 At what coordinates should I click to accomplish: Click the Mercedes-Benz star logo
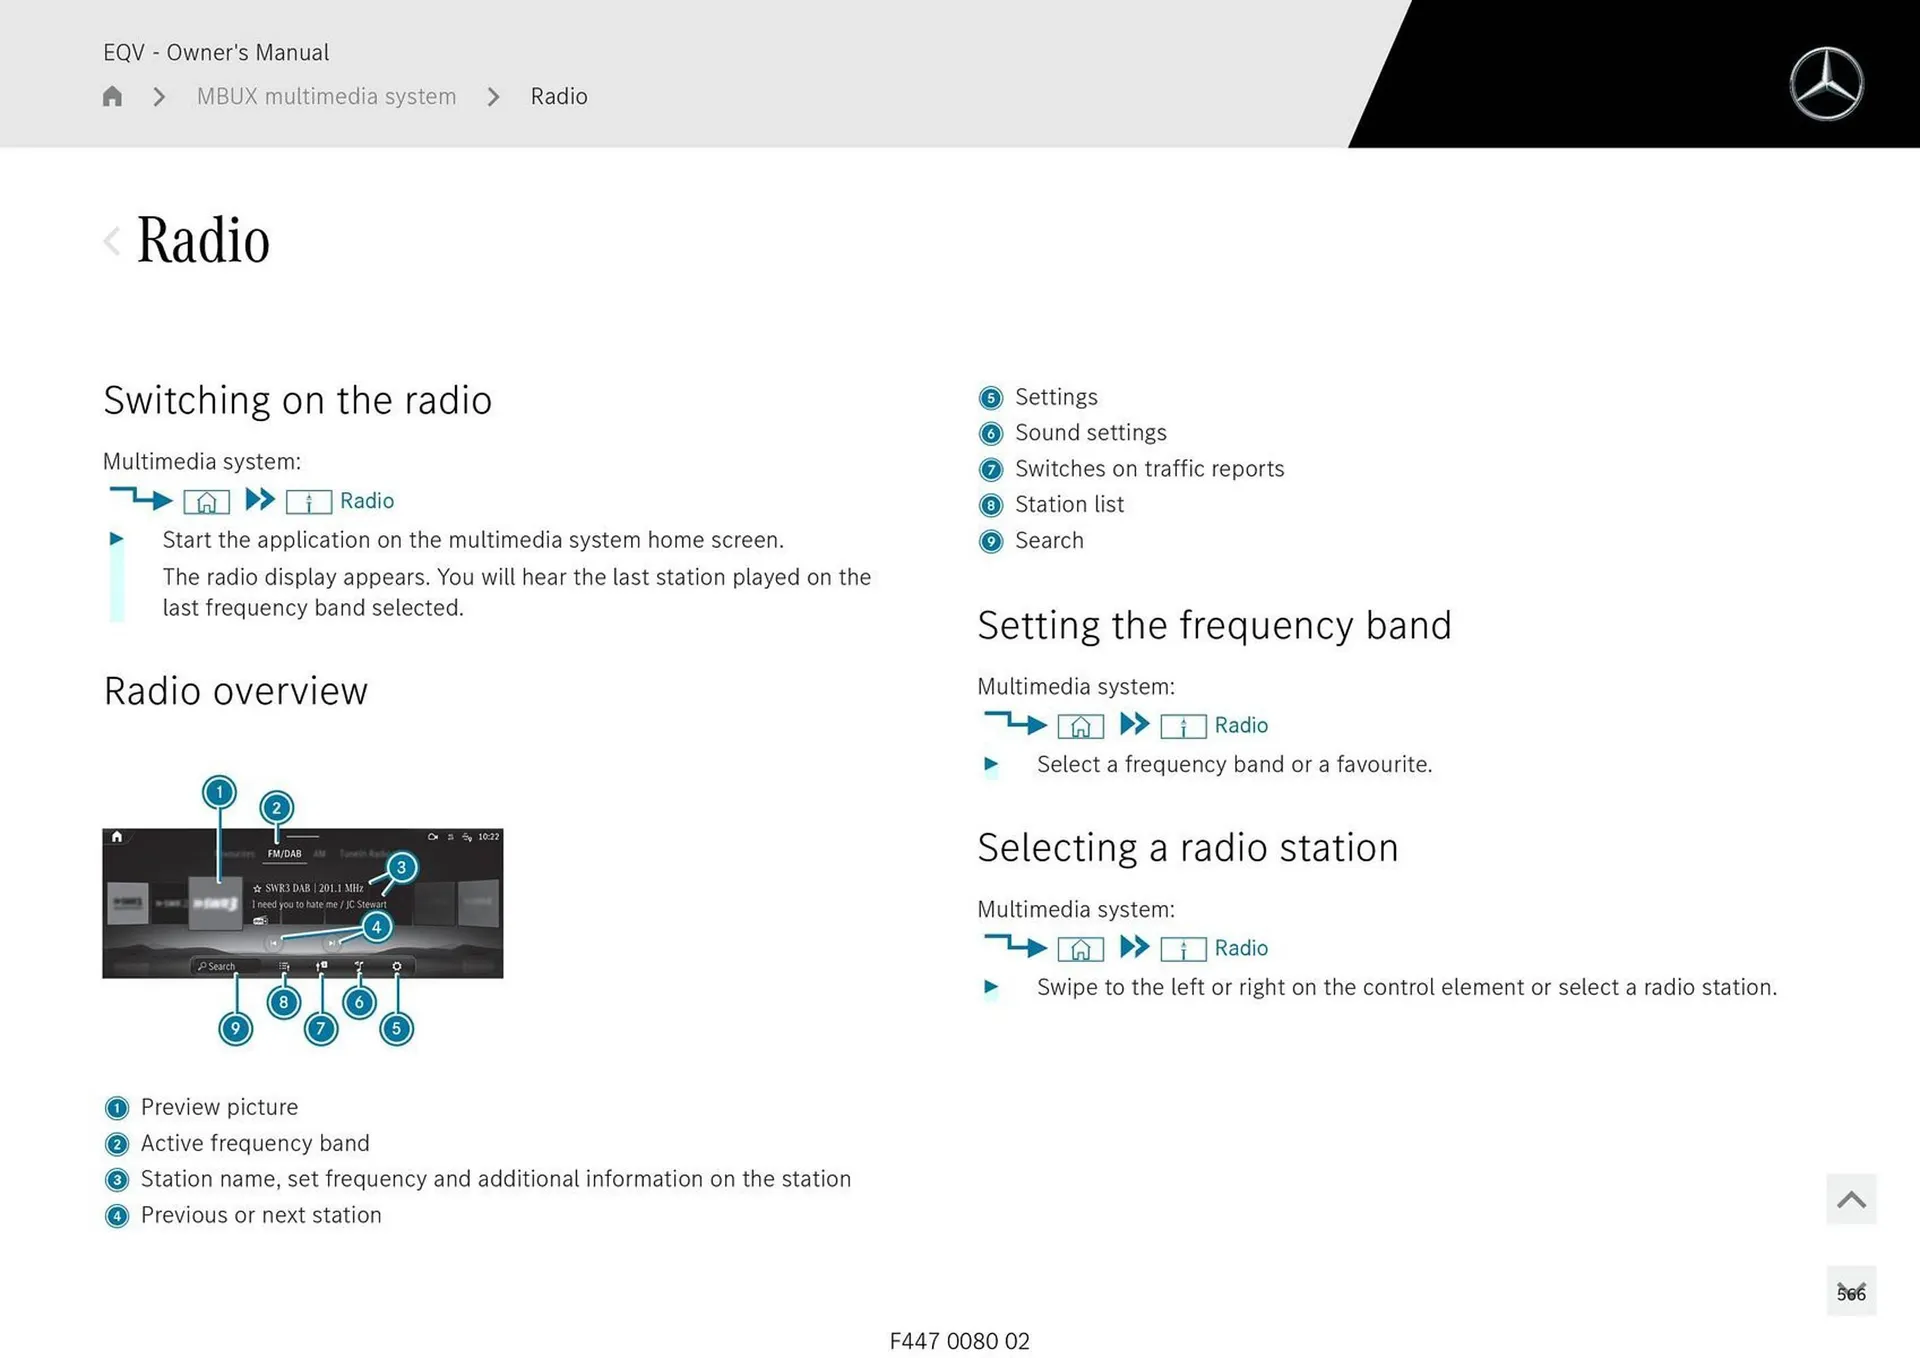tap(1826, 84)
